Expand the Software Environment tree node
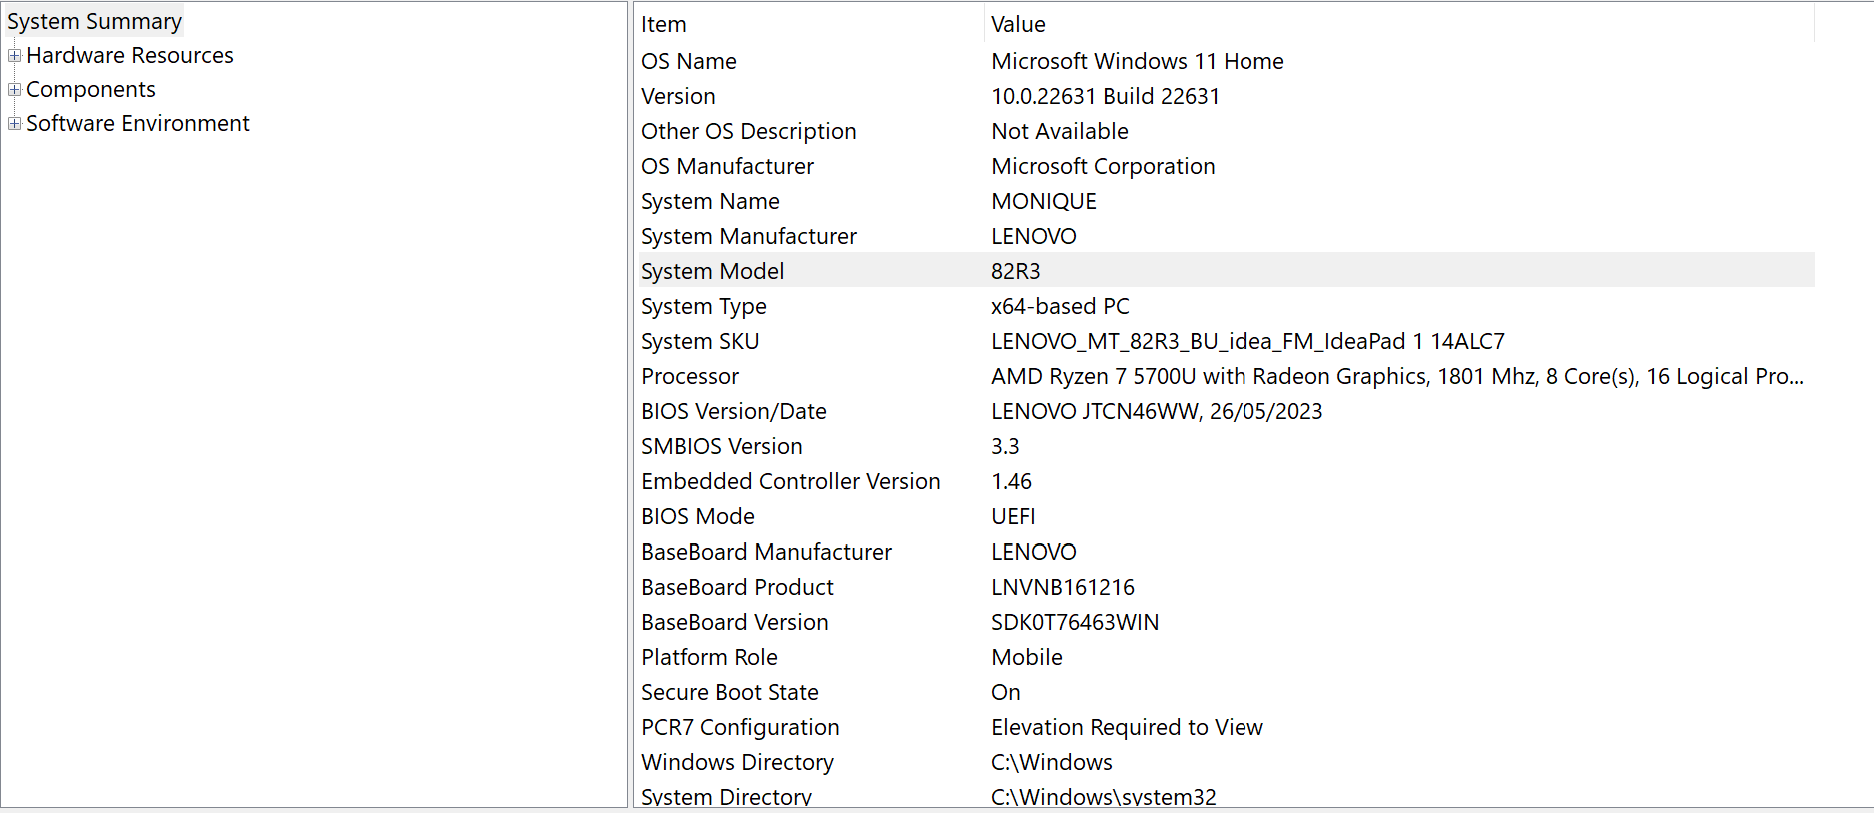Screen dimensions: 1874x813 pos(14,124)
